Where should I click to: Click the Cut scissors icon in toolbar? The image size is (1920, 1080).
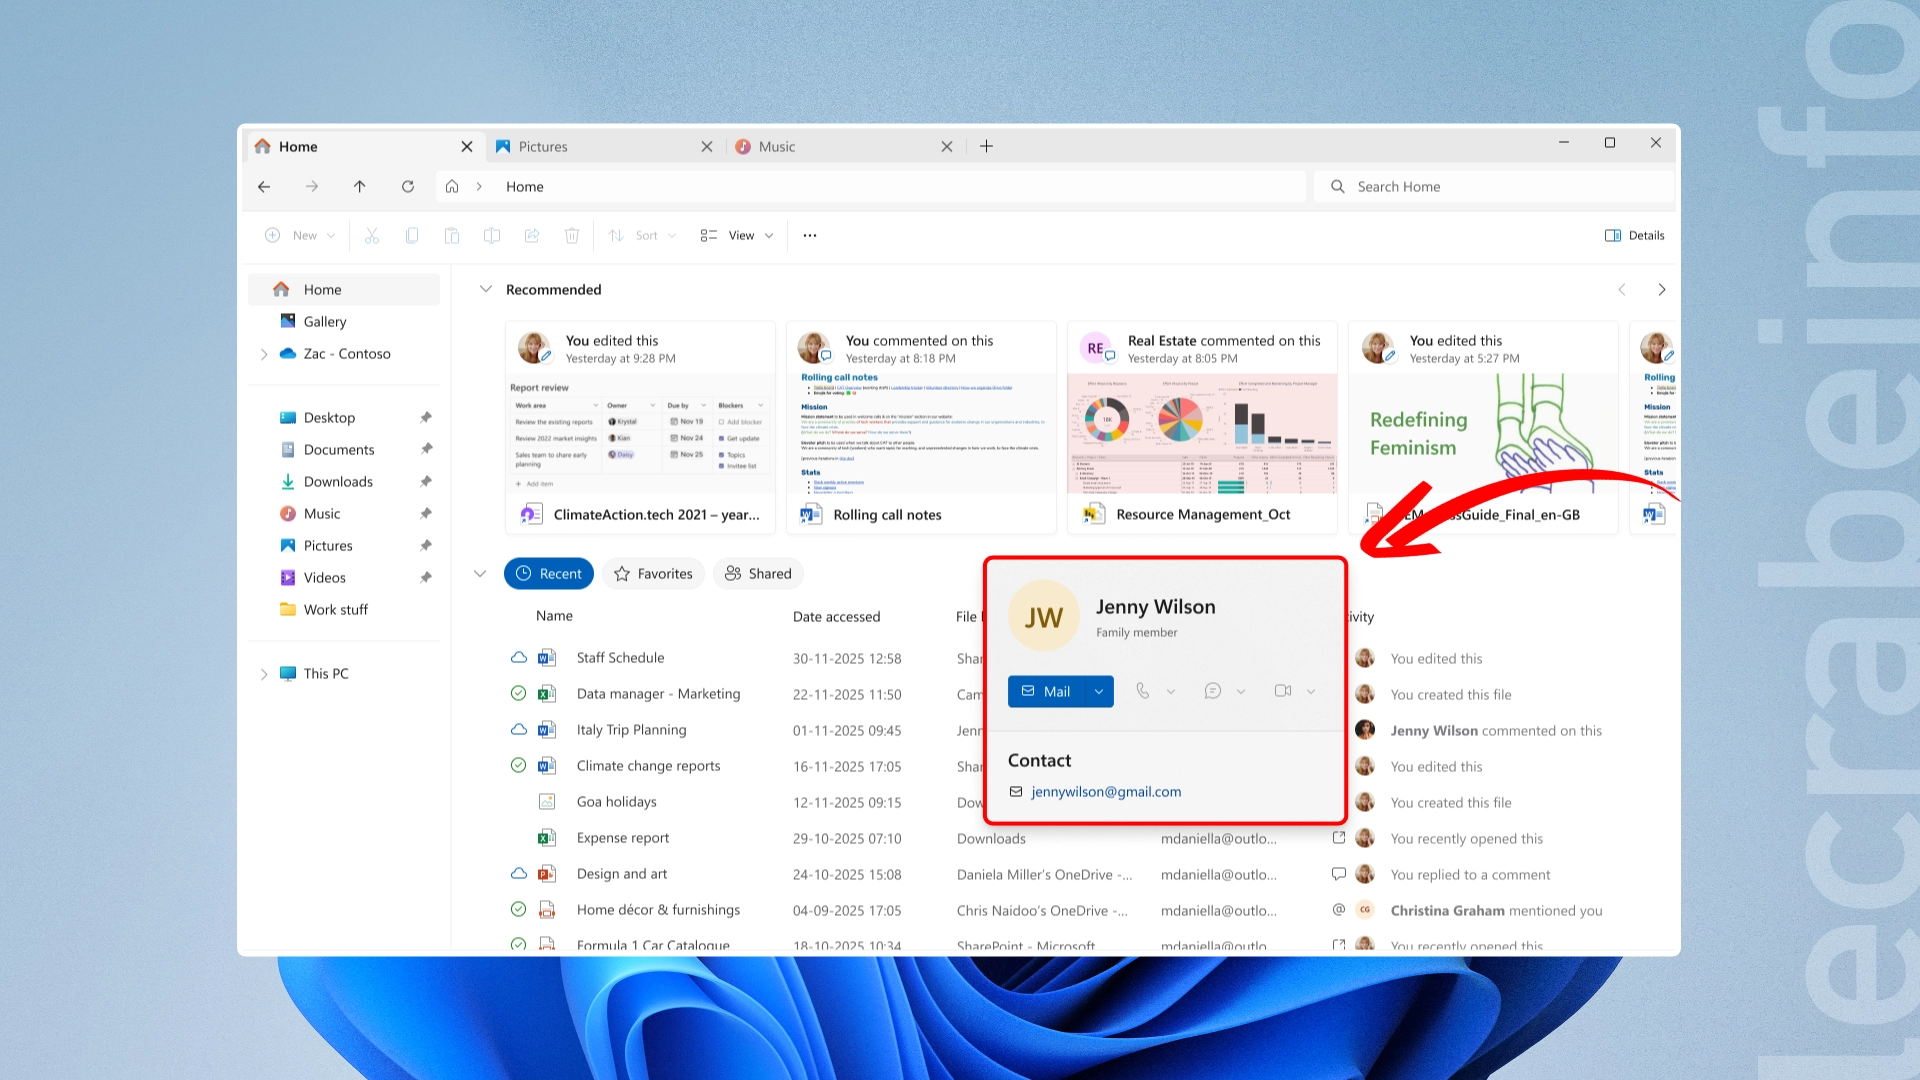pos(372,236)
